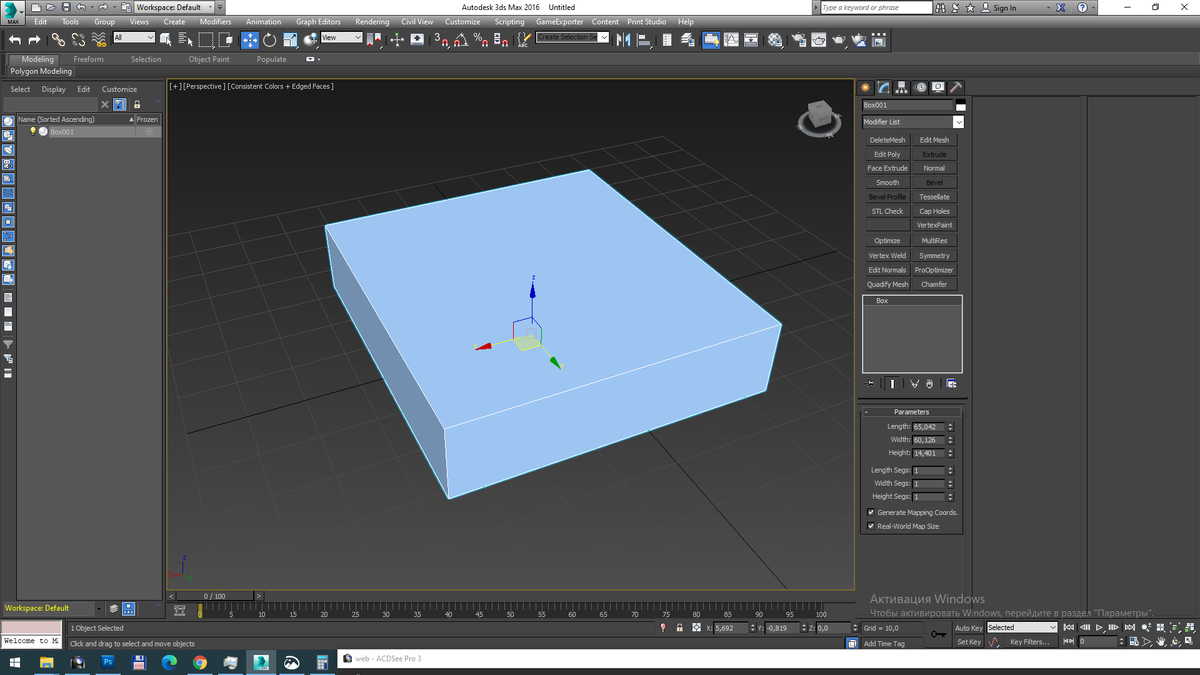This screenshot has width=1200, height=675.
Task: Toggle light bulb visibility for Box001
Action: point(33,131)
